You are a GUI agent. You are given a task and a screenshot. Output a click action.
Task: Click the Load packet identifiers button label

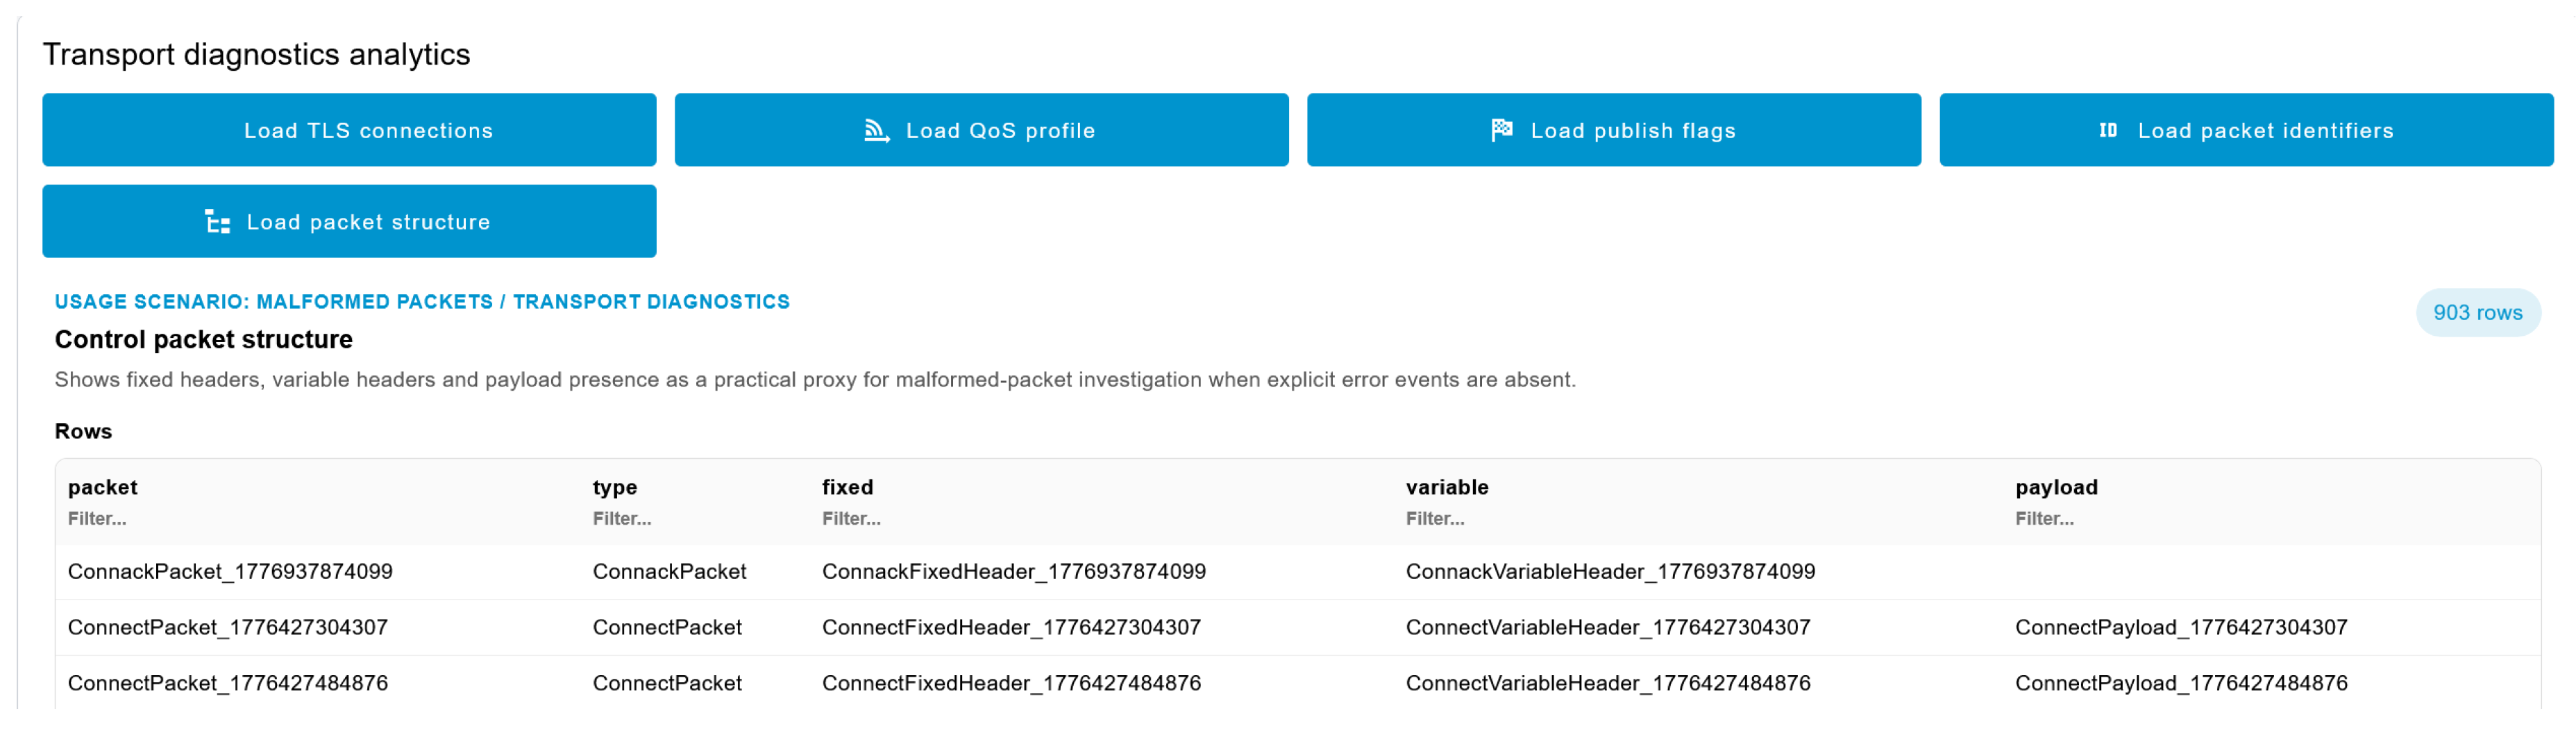(x=2265, y=131)
